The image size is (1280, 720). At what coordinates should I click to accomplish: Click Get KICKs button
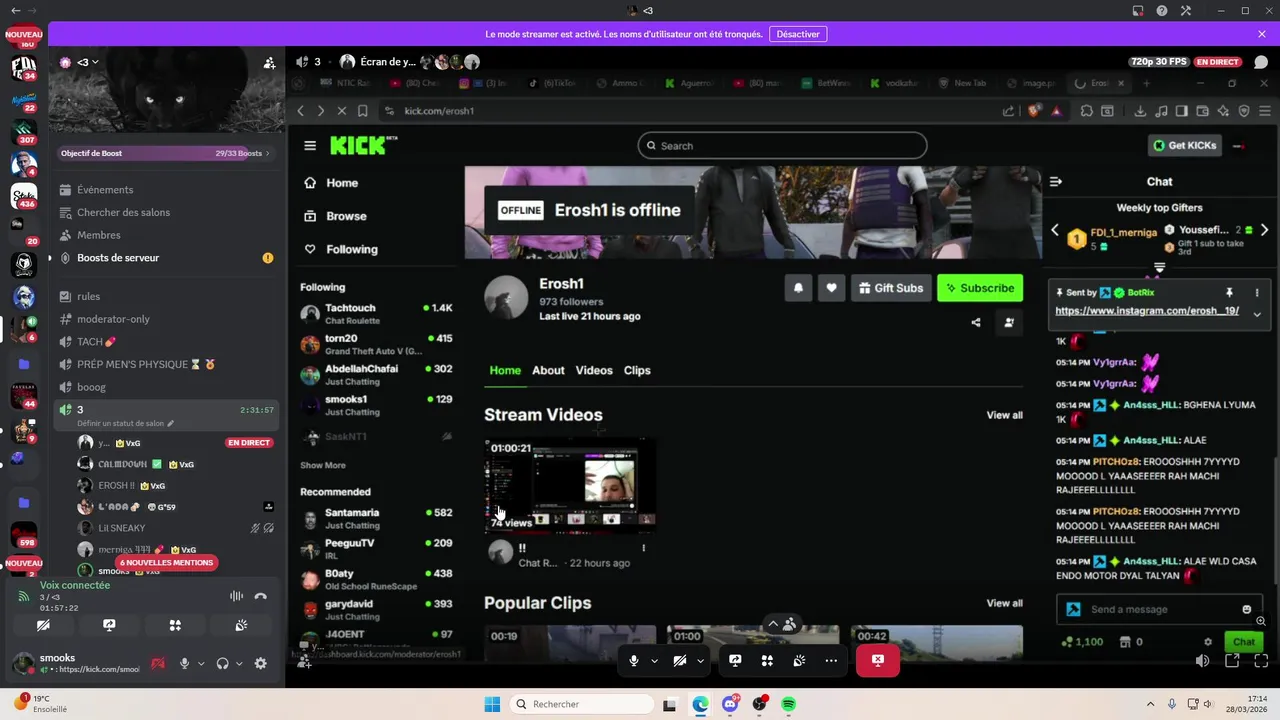click(x=1185, y=146)
